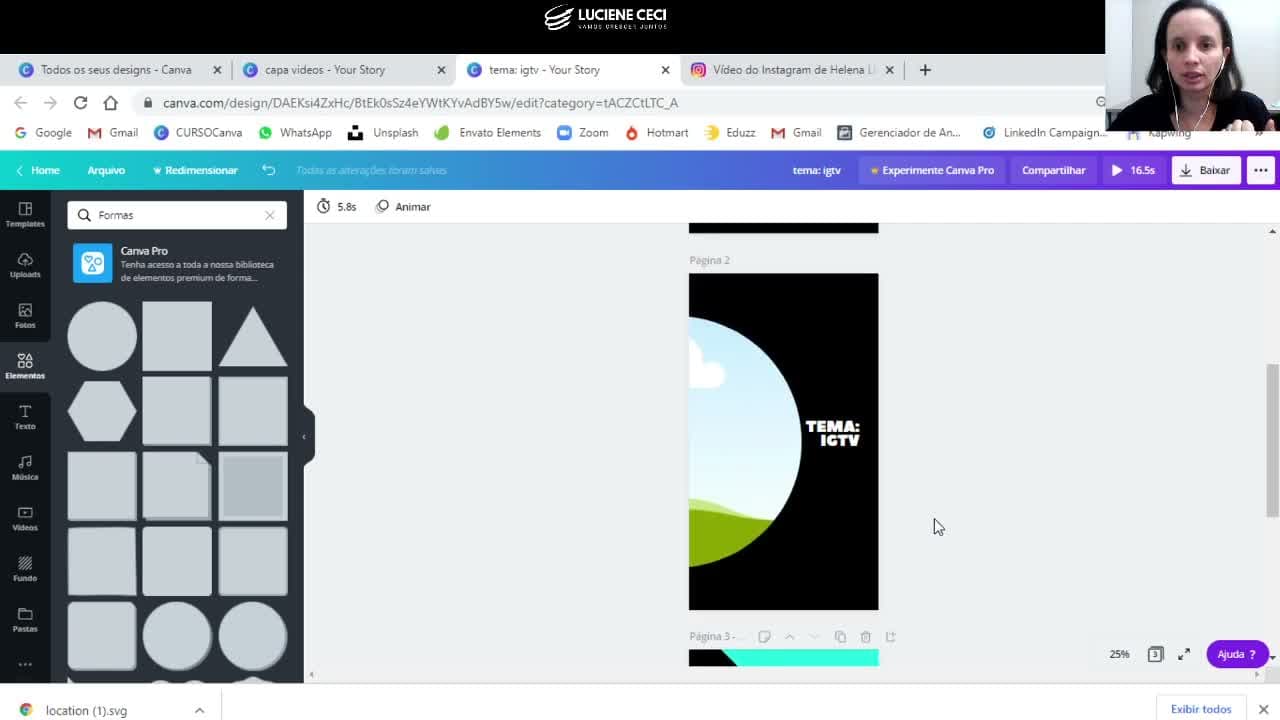
Task: Open the Uploads panel
Action: click(x=25, y=265)
